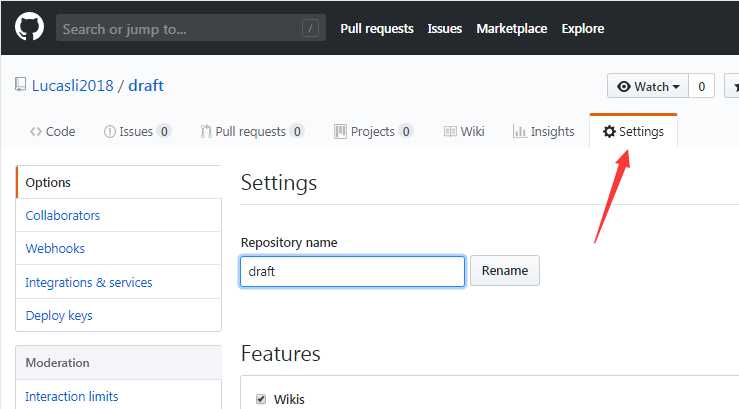Select Options in settings sidebar
The width and height of the screenshot is (739, 409).
[118, 182]
